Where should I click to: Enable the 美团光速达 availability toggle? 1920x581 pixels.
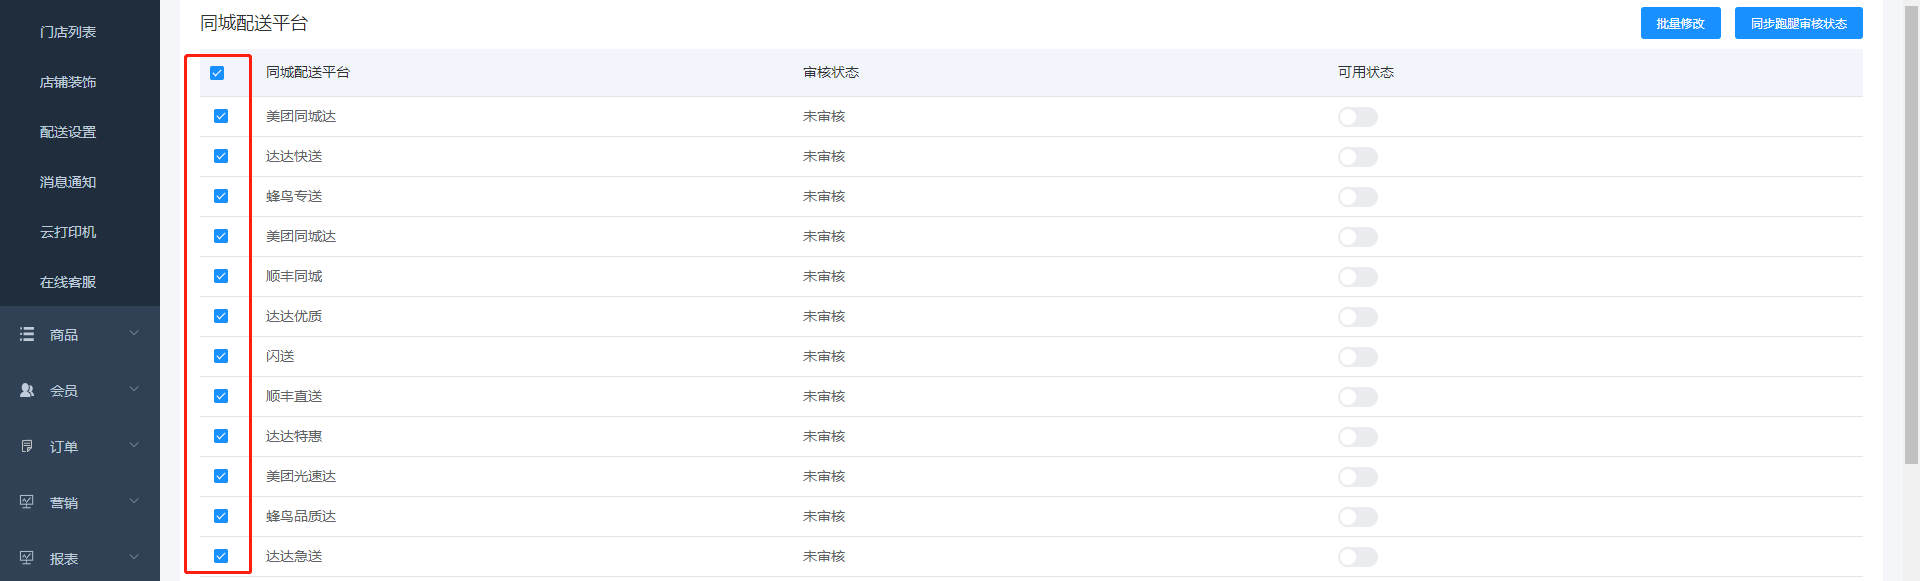(x=1357, y=477)
